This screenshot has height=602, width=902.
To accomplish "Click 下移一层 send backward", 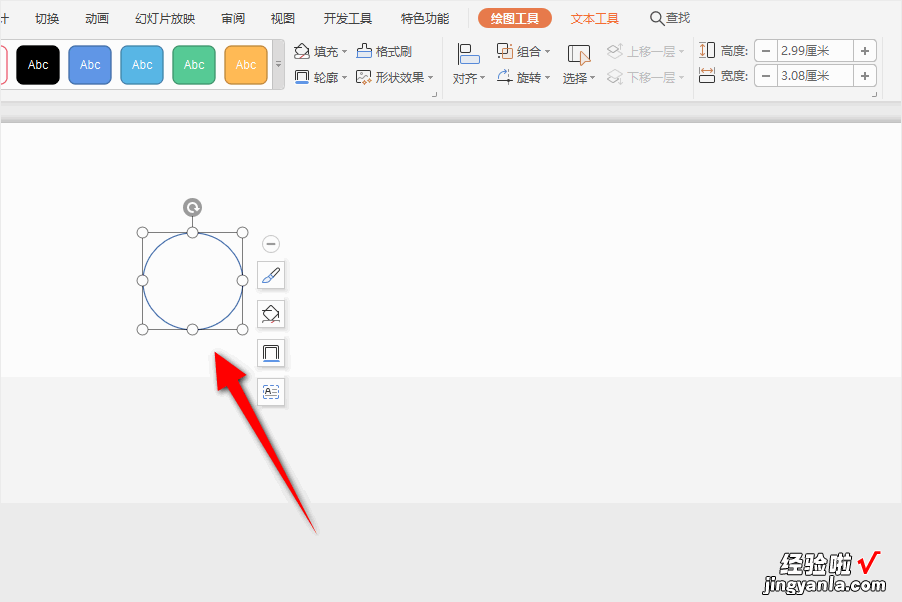I will pyautogui.click(x=645, y=77).
